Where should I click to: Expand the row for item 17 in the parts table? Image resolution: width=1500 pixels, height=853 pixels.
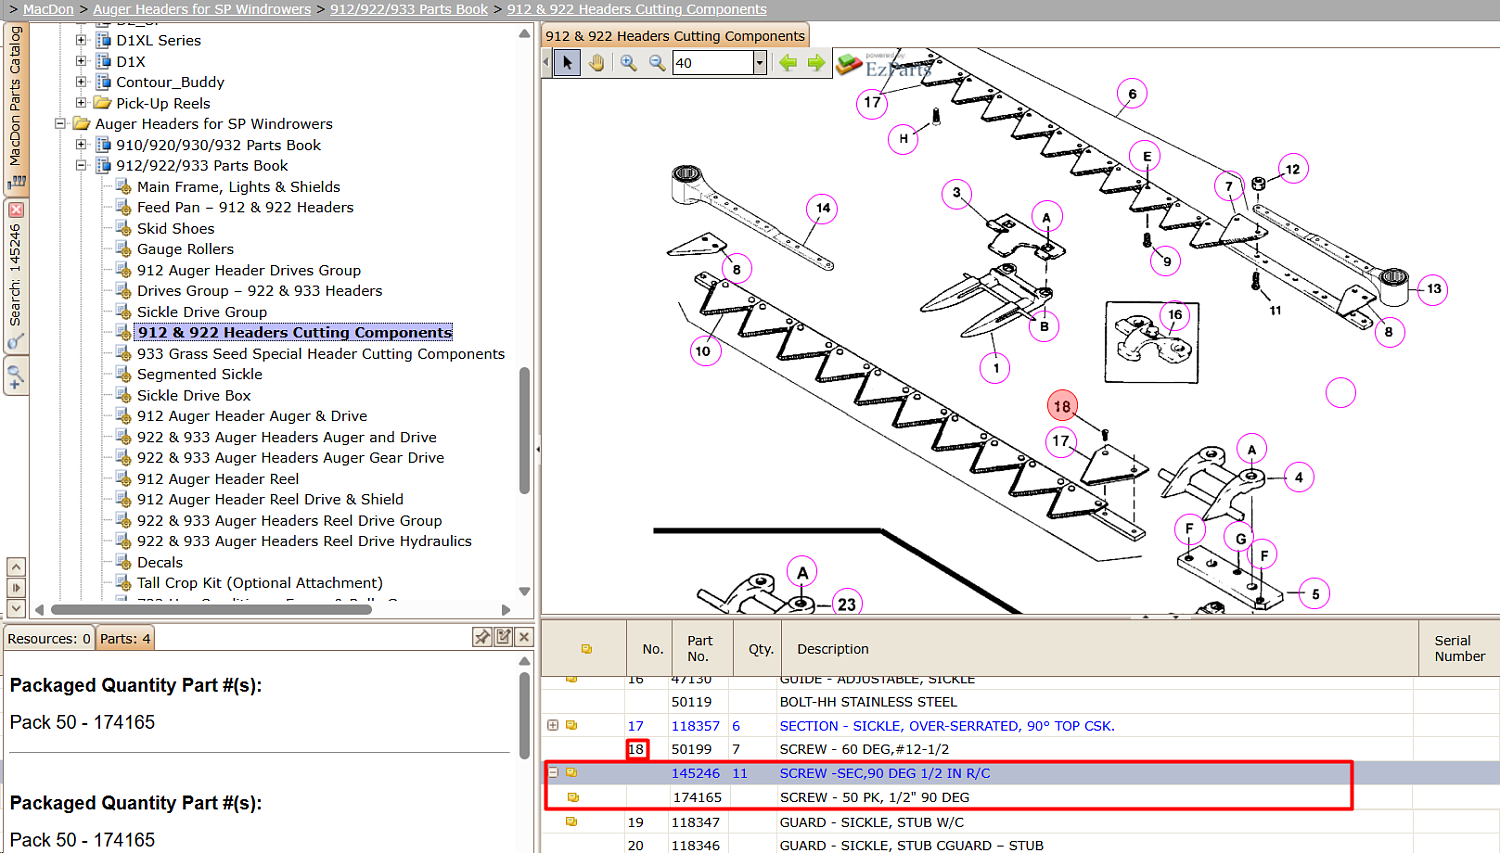[553, 725]
